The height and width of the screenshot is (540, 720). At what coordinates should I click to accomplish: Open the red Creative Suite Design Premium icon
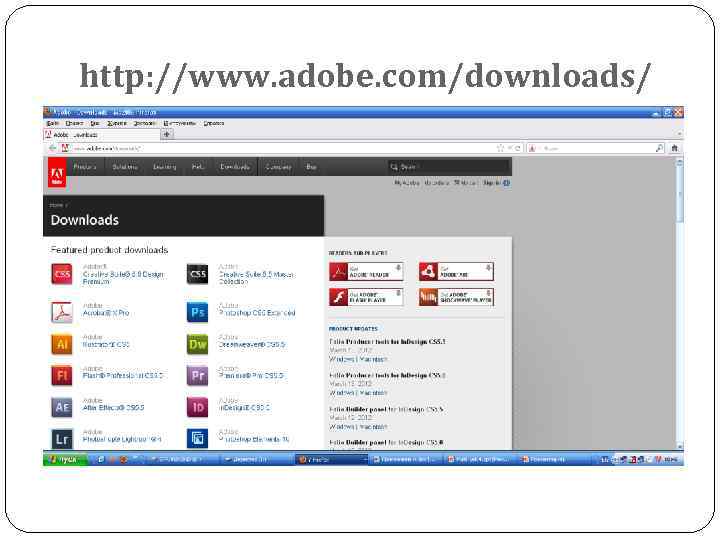pyautogui.click(x=62, y=274)
